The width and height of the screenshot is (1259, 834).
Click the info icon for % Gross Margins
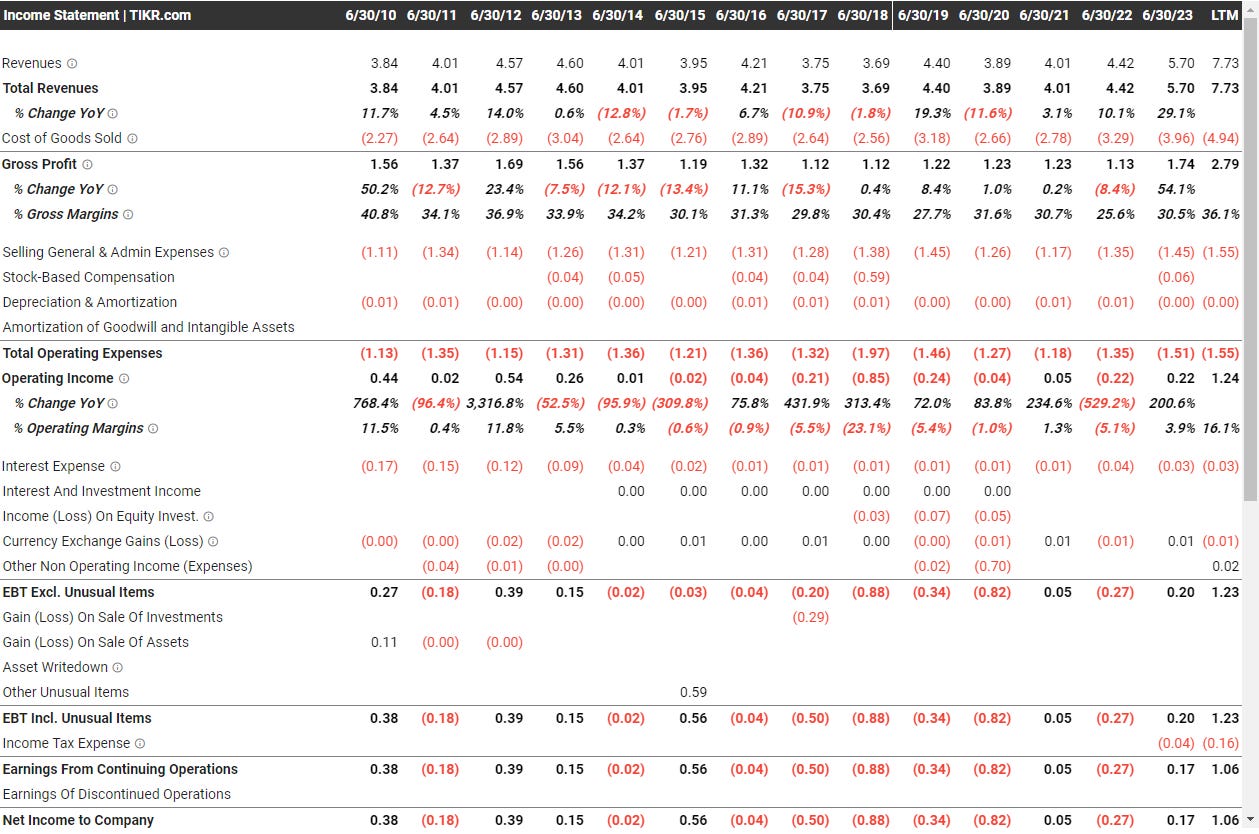[128, 215]
